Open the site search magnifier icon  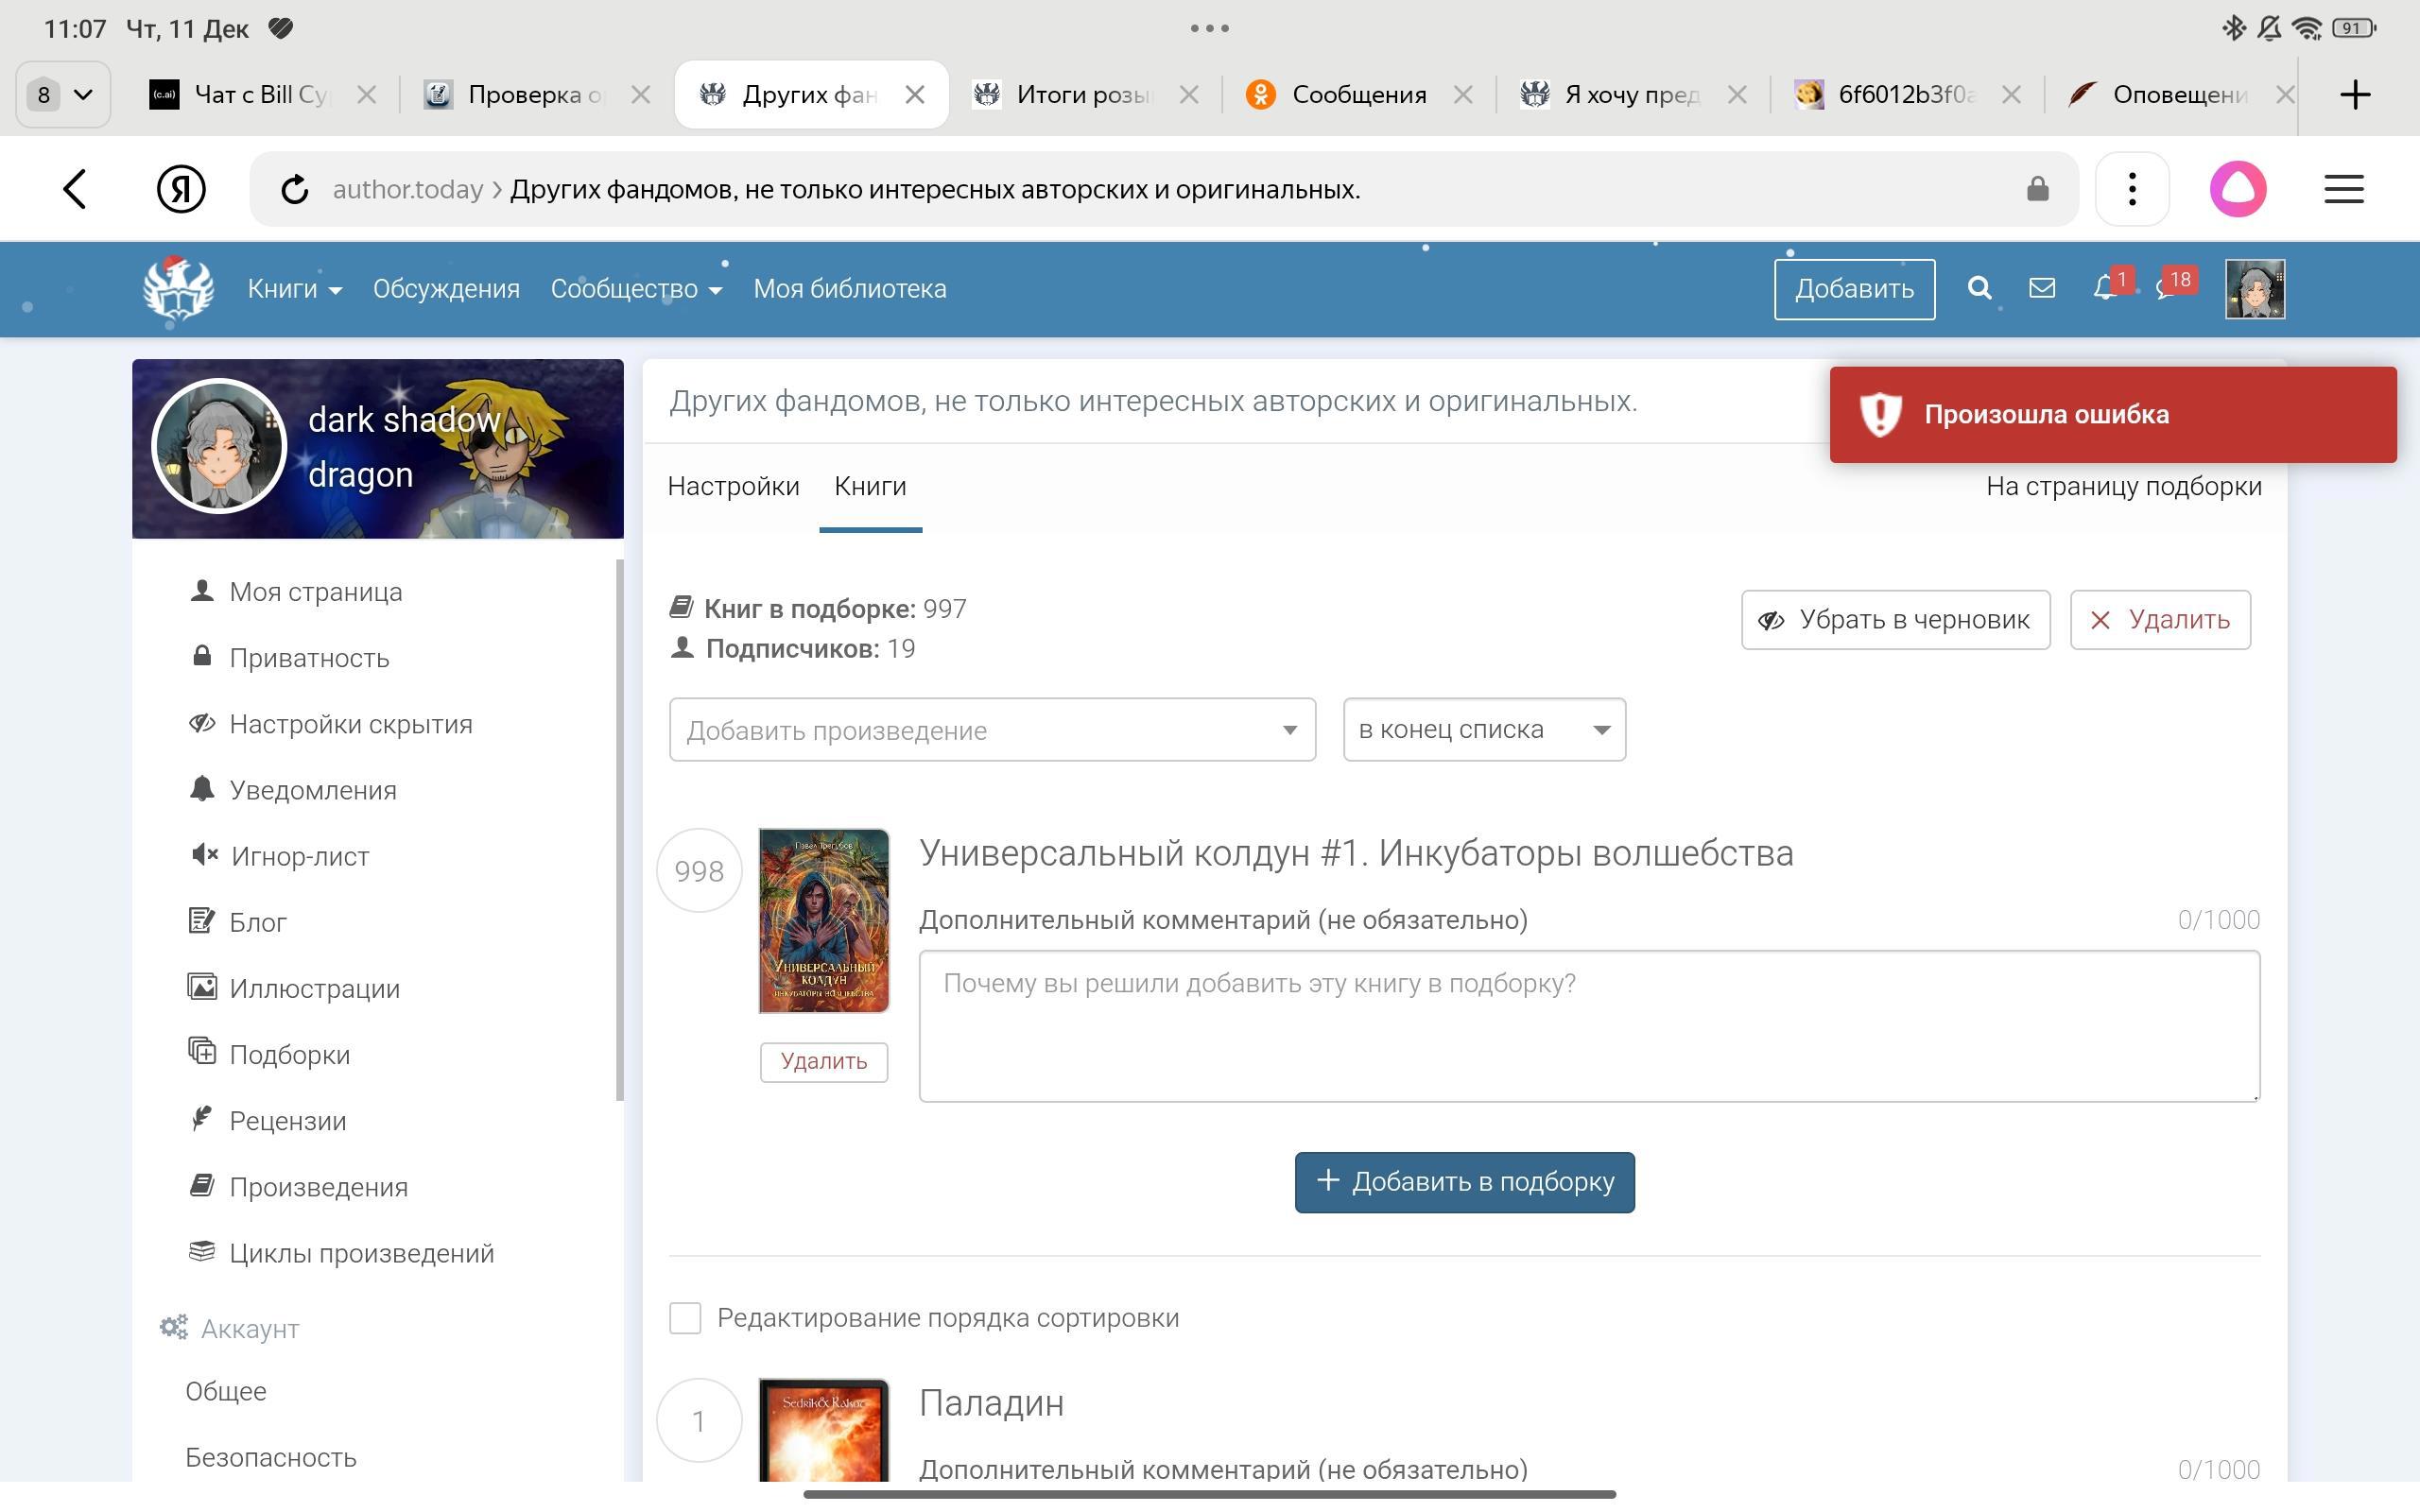1979,289
